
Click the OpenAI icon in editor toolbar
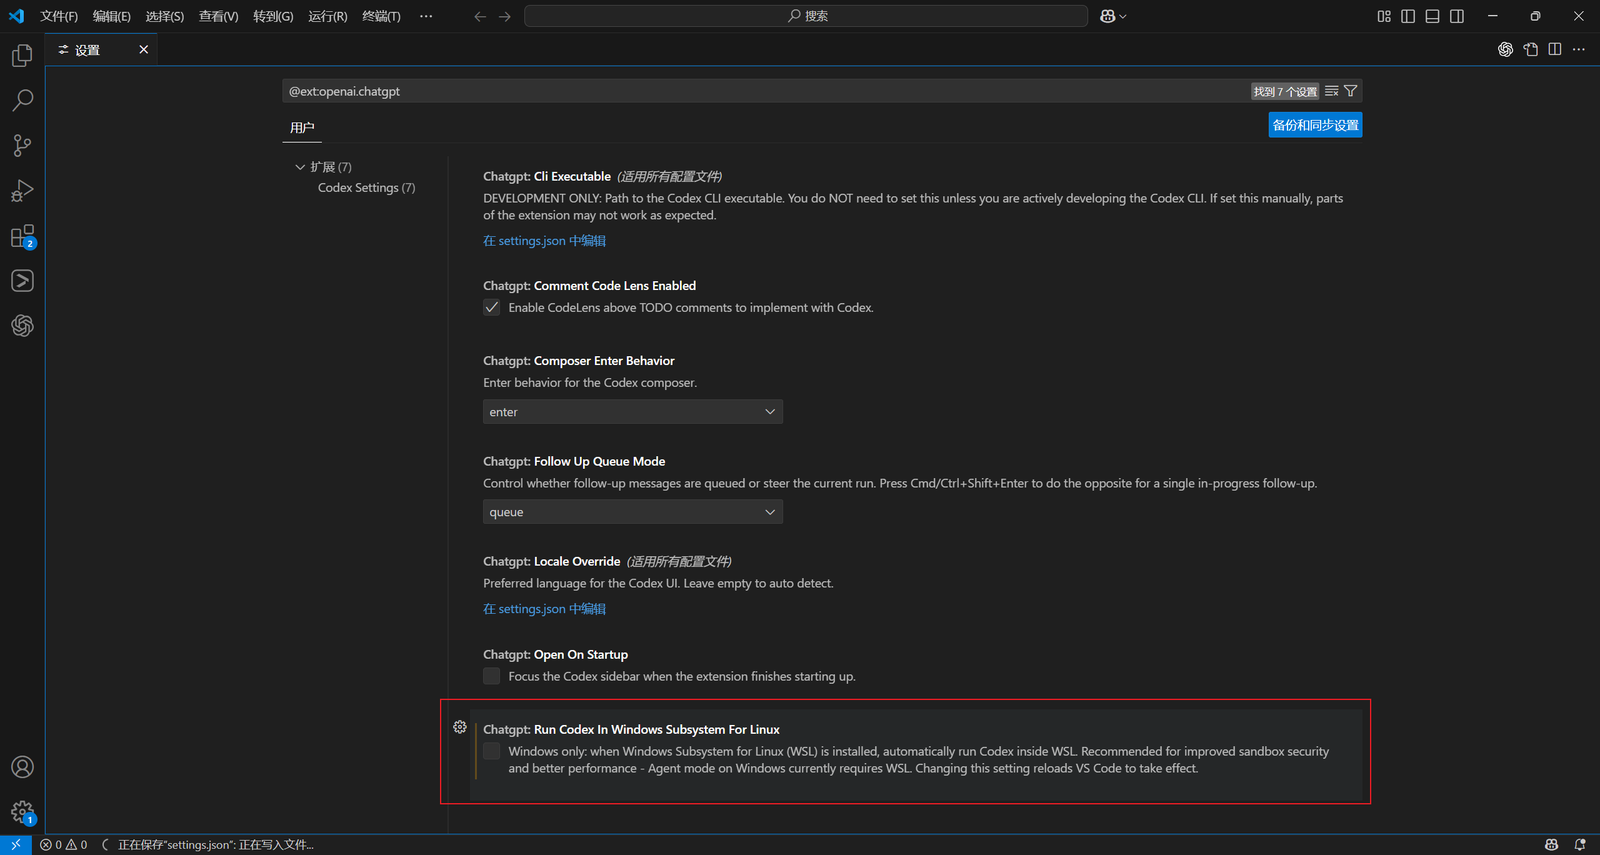click(x=1505, y=49)
